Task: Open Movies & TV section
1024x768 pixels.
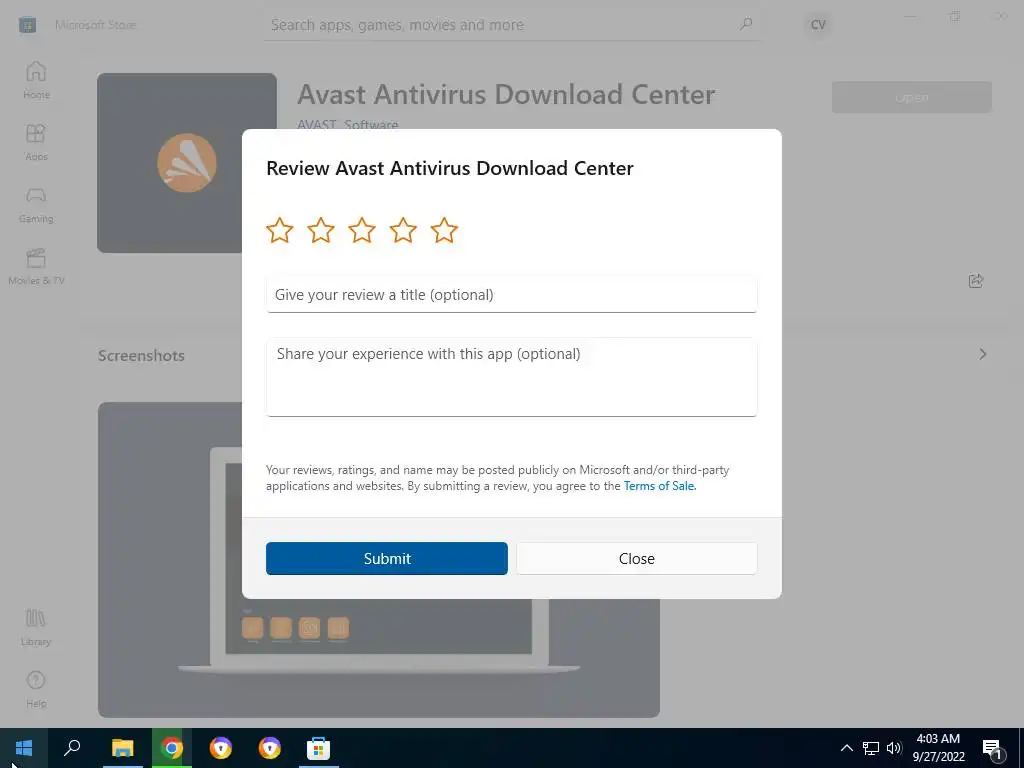Action: tap(36, 266)
